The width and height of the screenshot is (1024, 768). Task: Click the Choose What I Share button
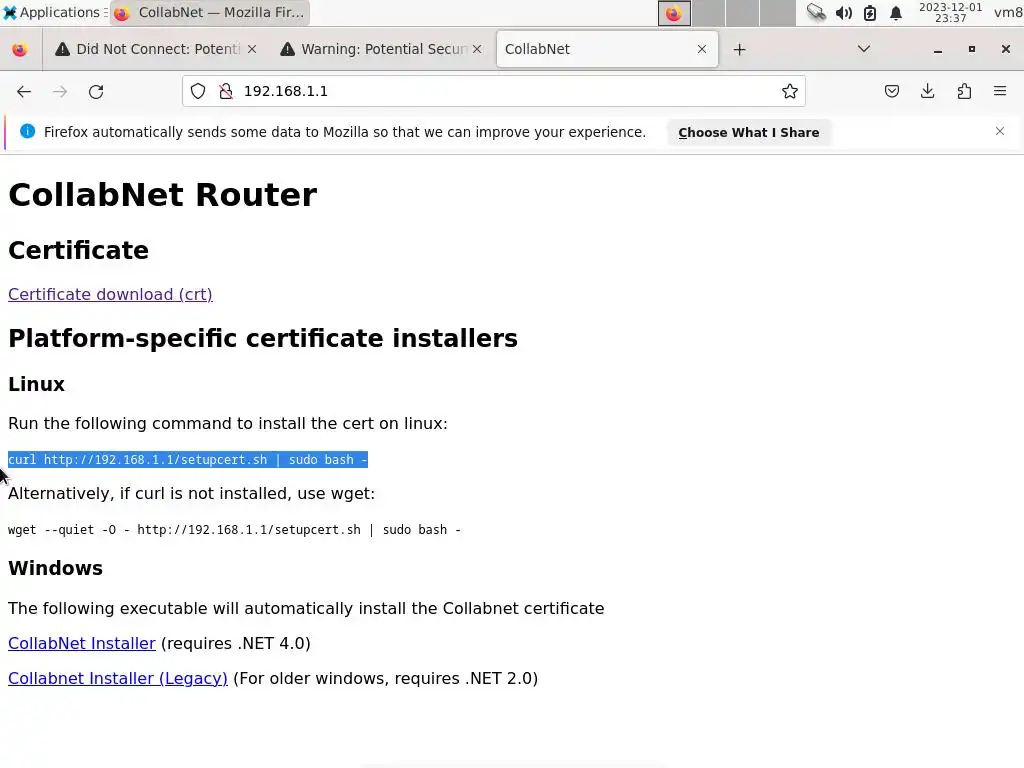pos(748,133)
